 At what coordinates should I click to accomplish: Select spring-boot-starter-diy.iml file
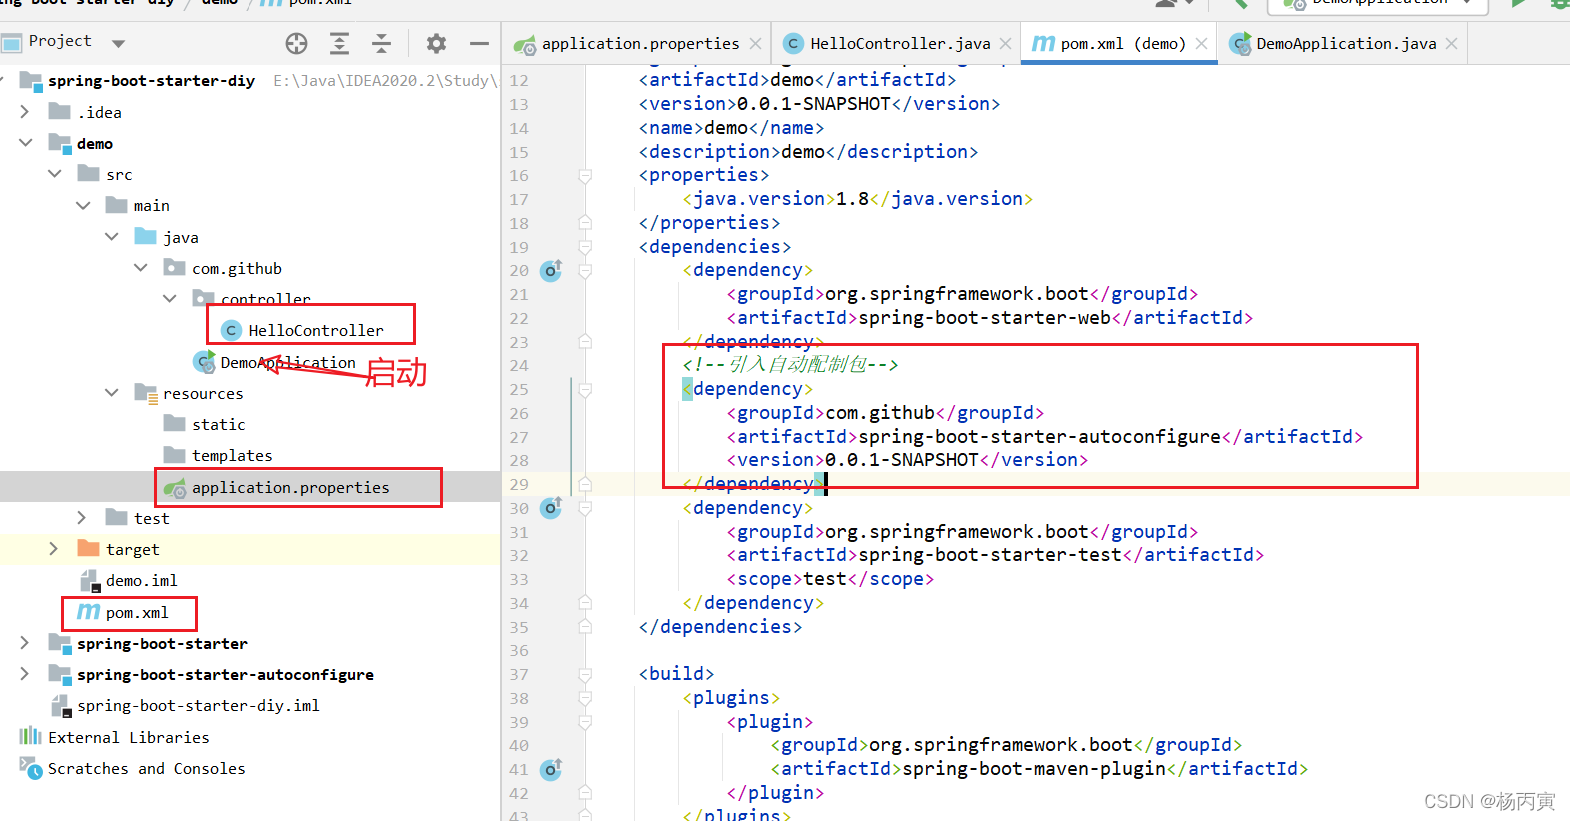[x=198, y=705]
